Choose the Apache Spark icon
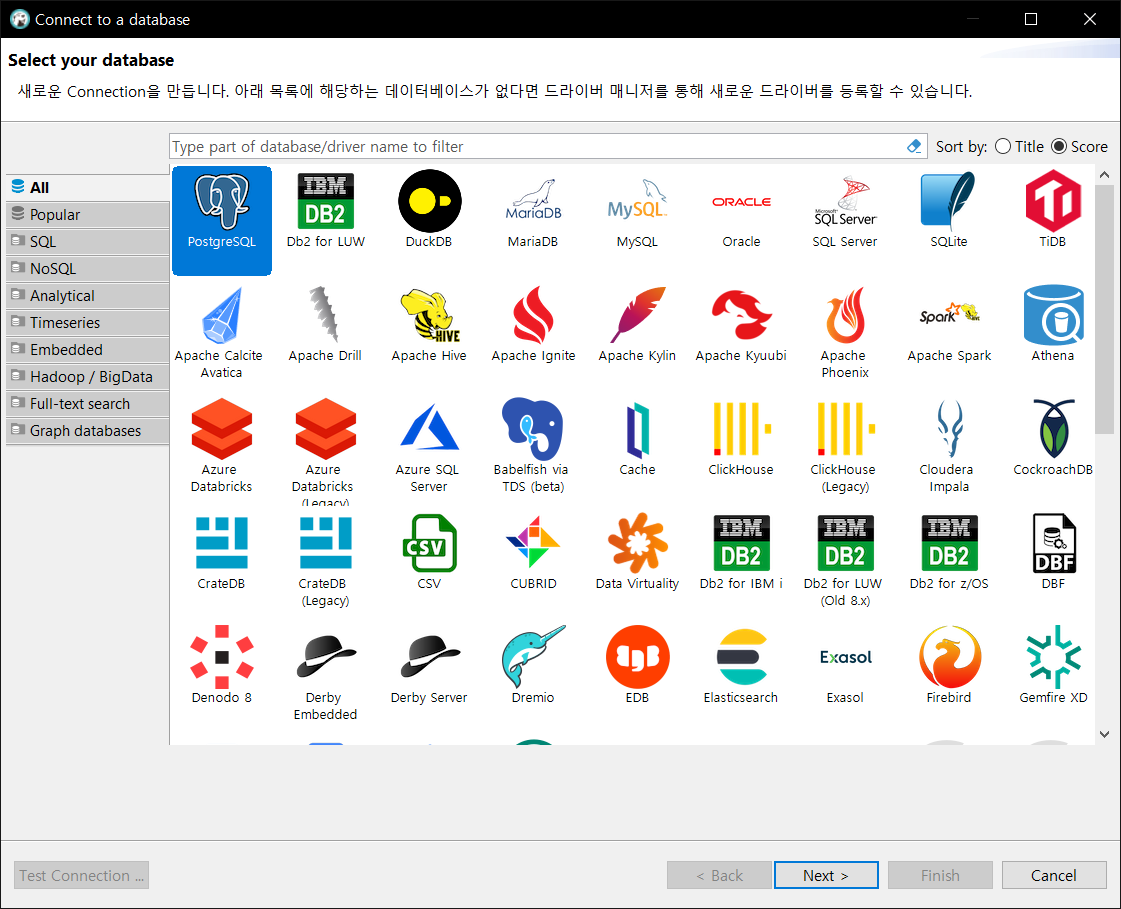Viewport: 1121px width, 909px height. point(949,315)
